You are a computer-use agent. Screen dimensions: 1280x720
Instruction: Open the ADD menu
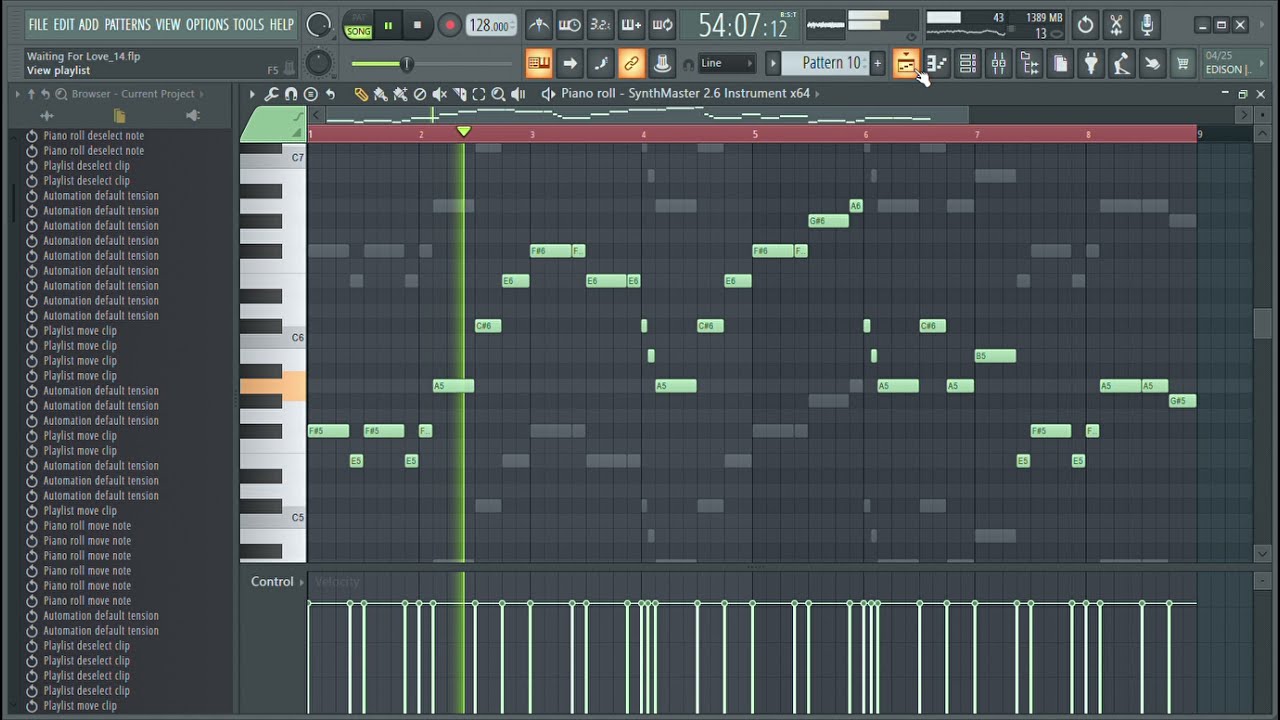coord(89,24)
